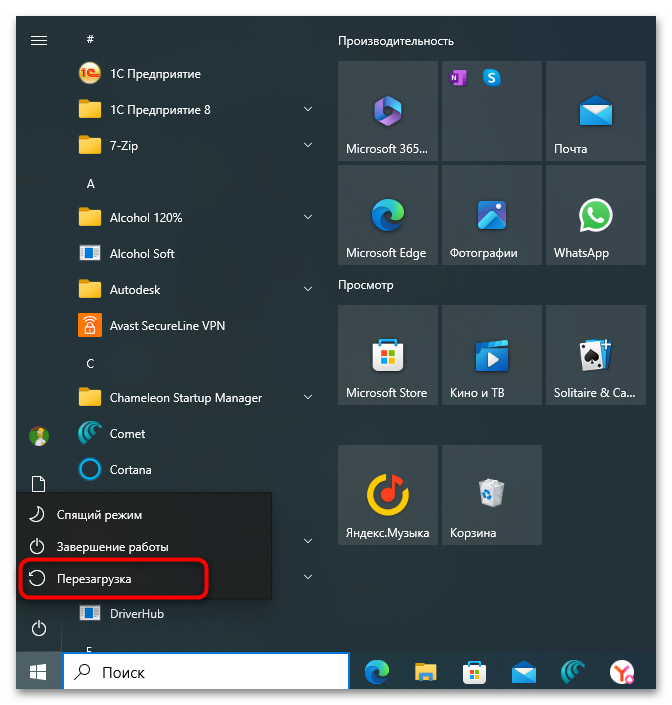The width and height of the screenshot is (672, 705).
Task: Click the Windows Start button
Action: pos(39,672)
